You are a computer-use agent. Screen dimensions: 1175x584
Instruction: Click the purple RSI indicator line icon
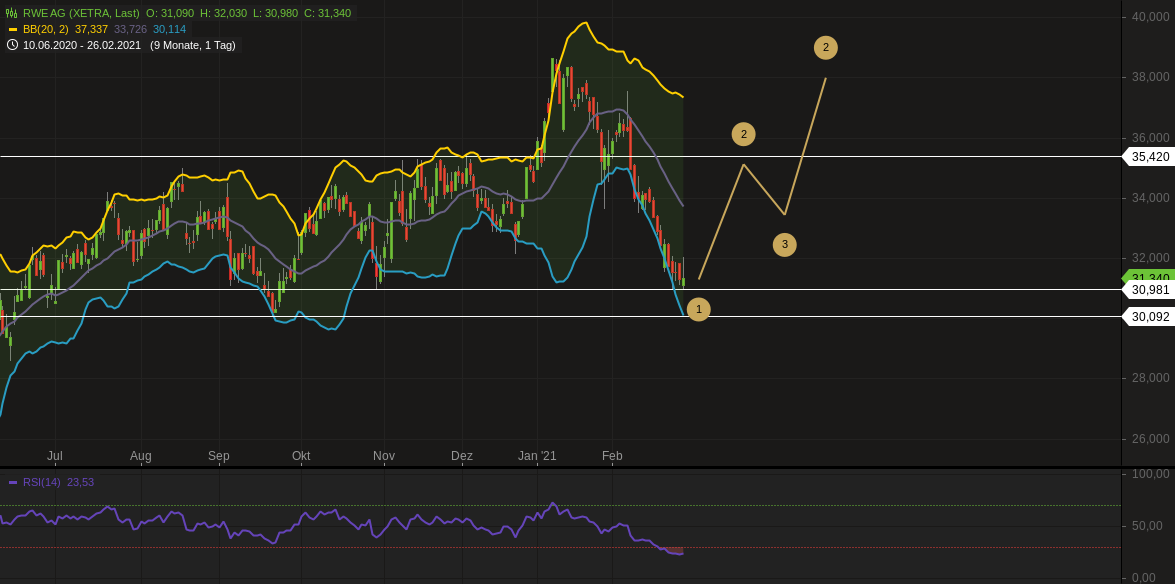tap(15, 481)
